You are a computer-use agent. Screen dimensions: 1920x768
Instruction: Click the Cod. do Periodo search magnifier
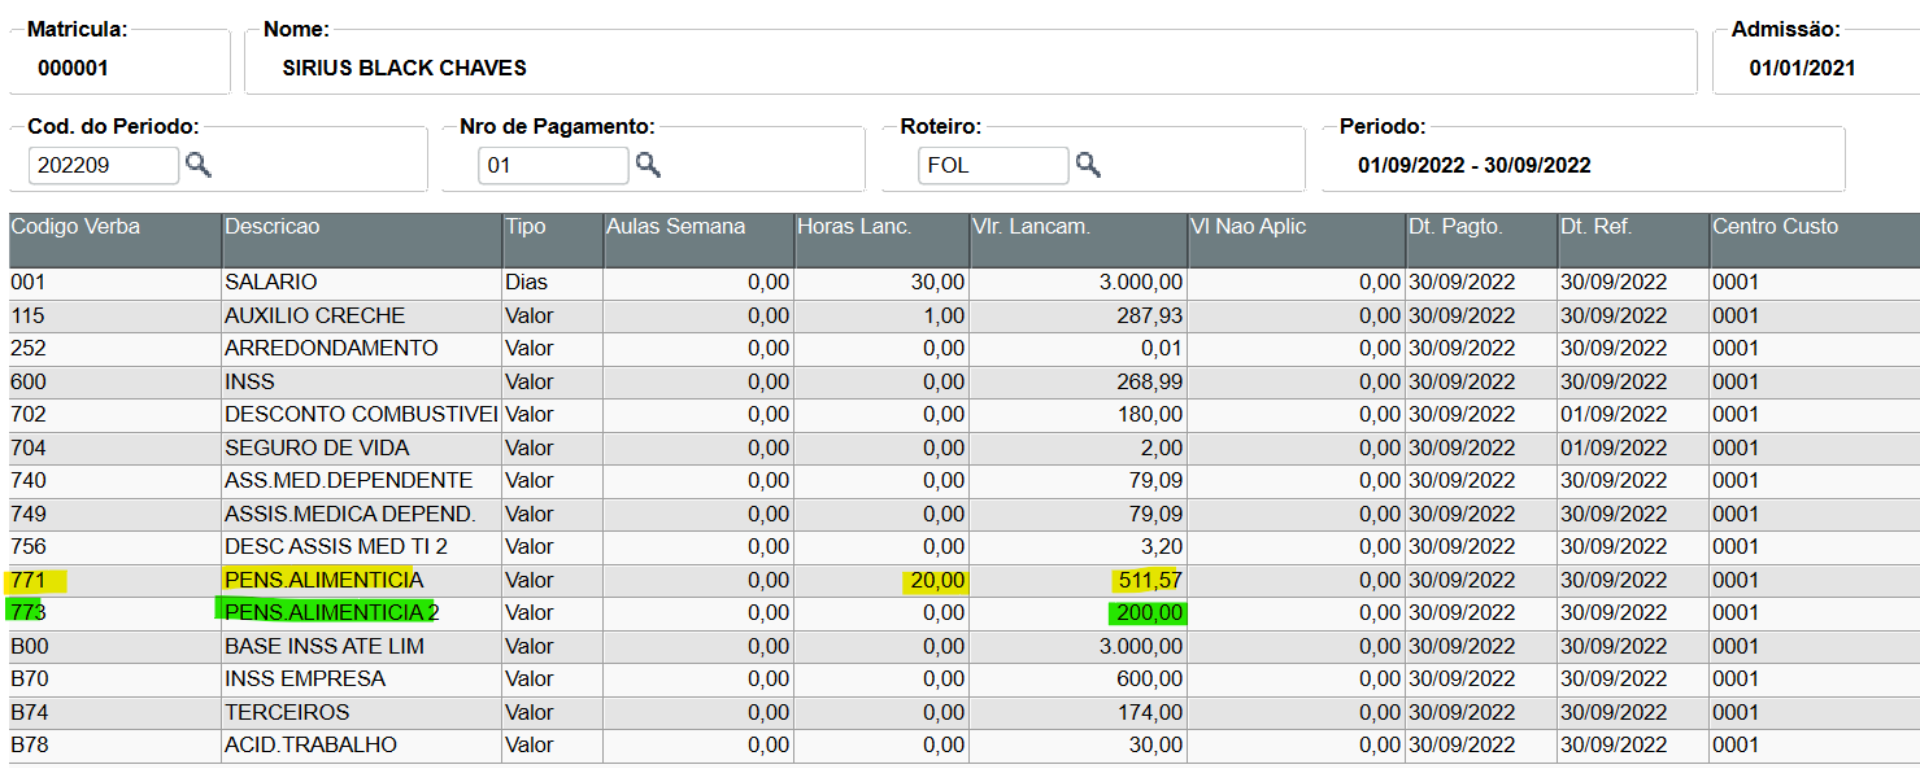point(198,164)
